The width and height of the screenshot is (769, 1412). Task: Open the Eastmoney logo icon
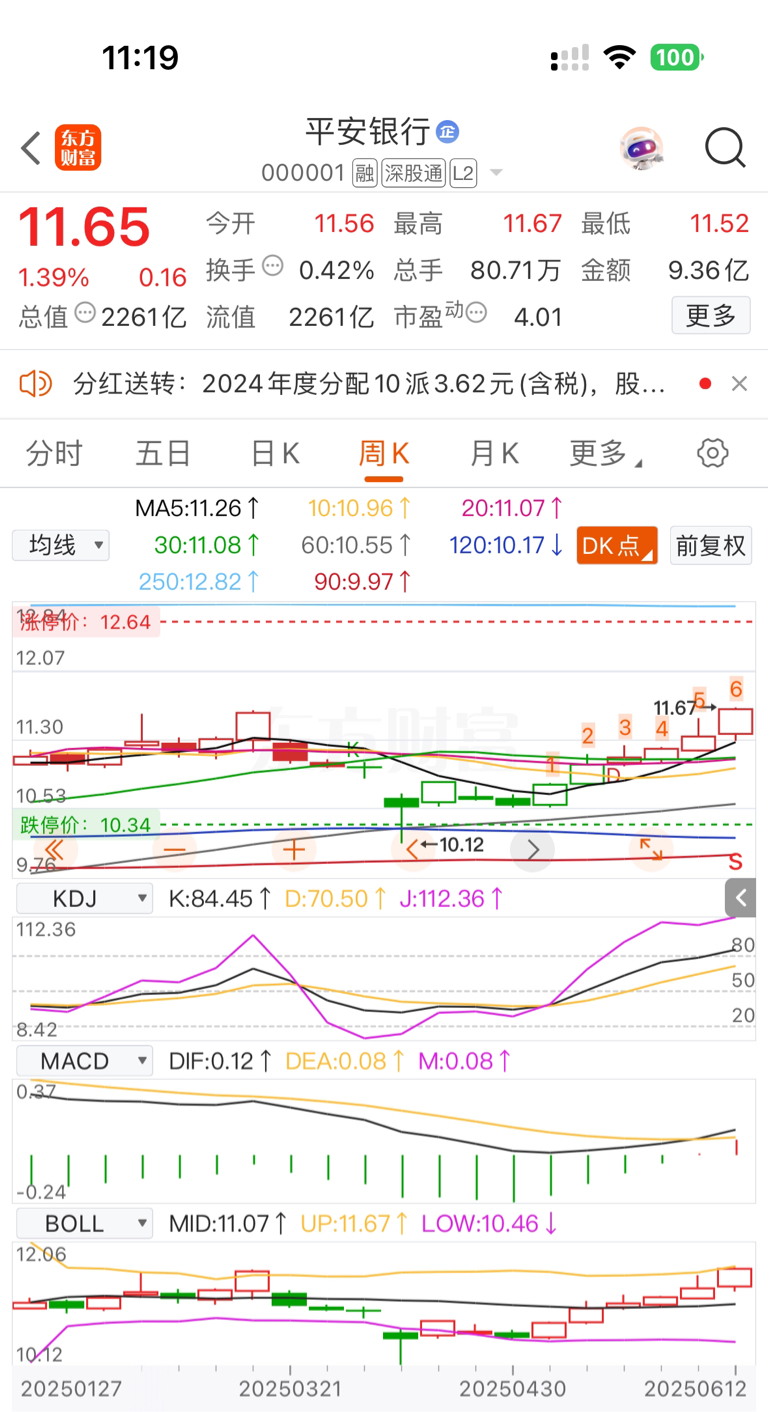coord(79,148)
